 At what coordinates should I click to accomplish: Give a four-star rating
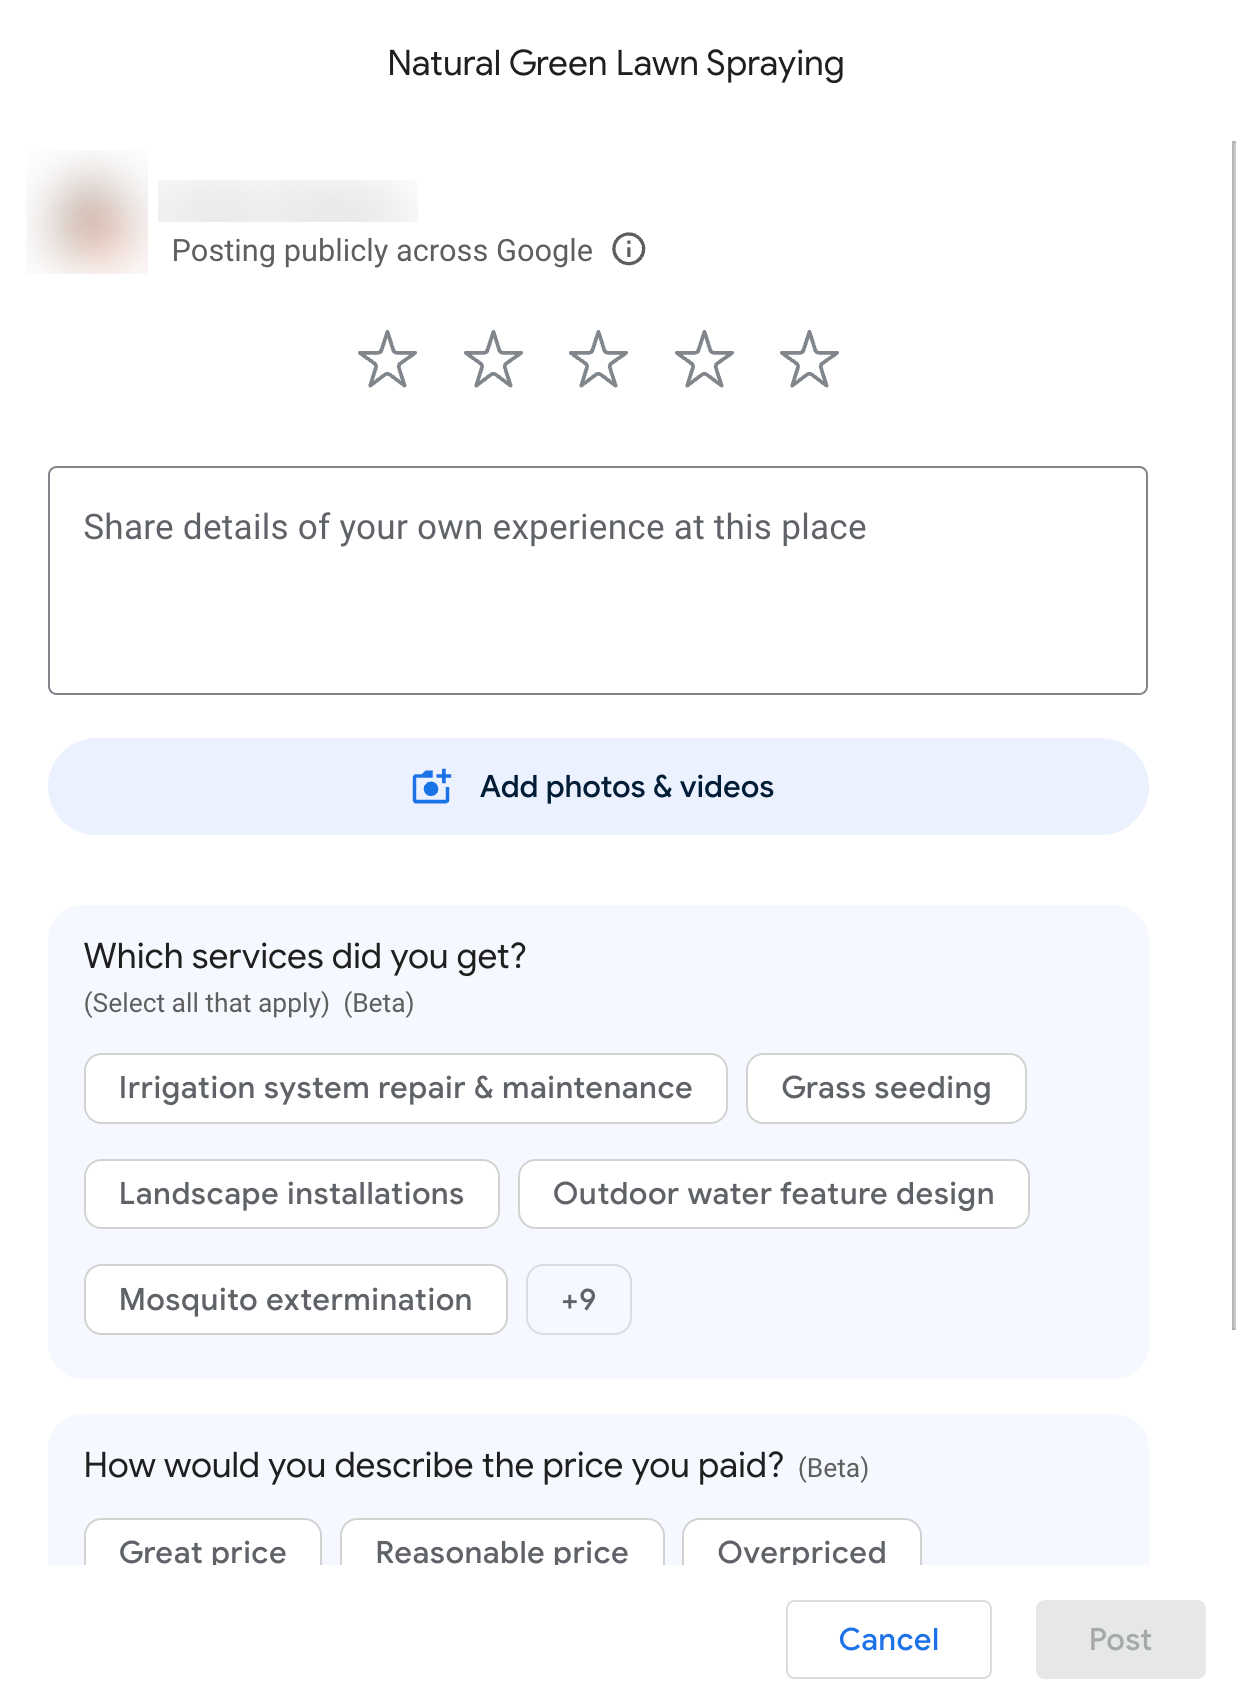click(x=704, y=360)
